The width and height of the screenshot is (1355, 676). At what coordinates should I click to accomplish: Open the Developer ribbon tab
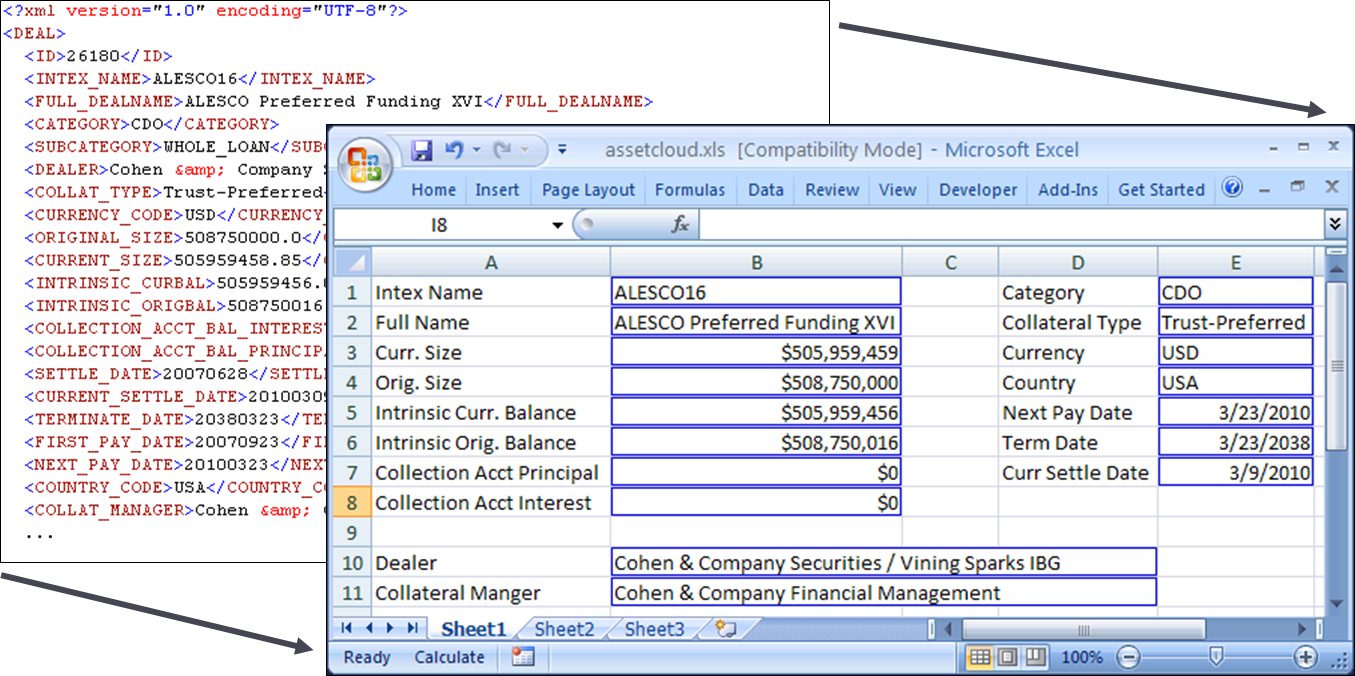978,190
